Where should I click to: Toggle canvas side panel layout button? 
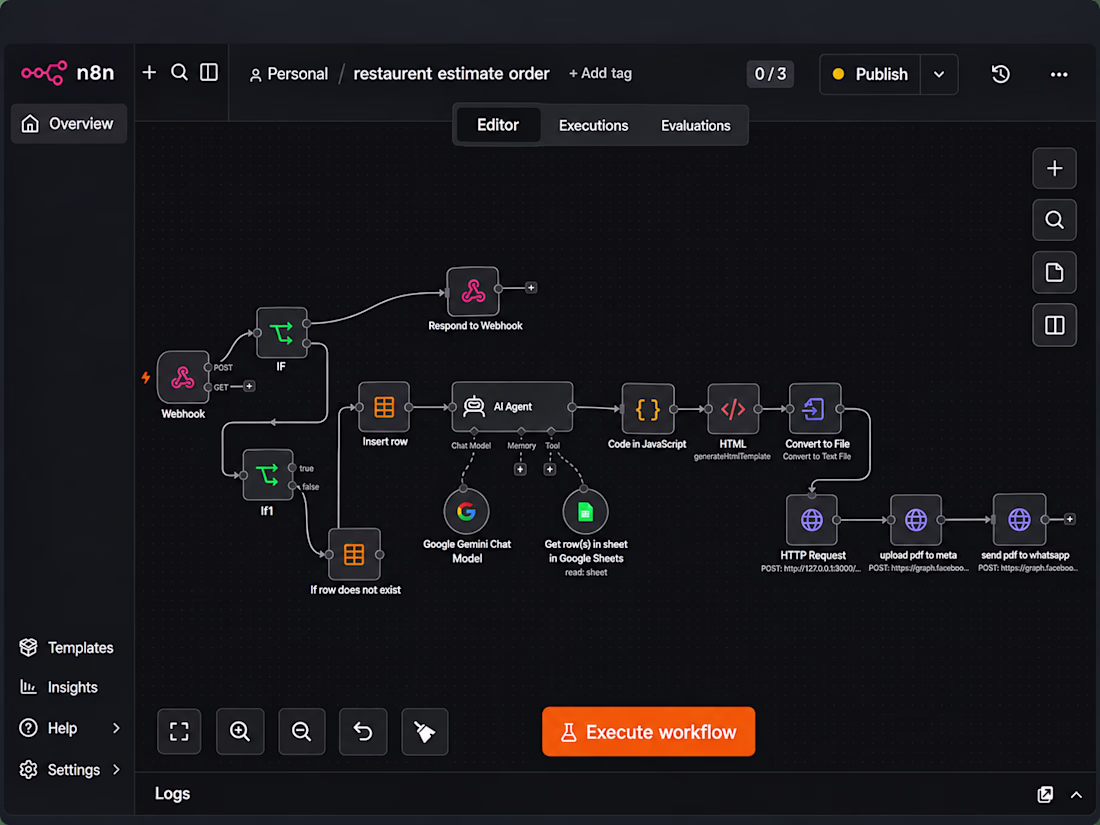(1054, 325)
